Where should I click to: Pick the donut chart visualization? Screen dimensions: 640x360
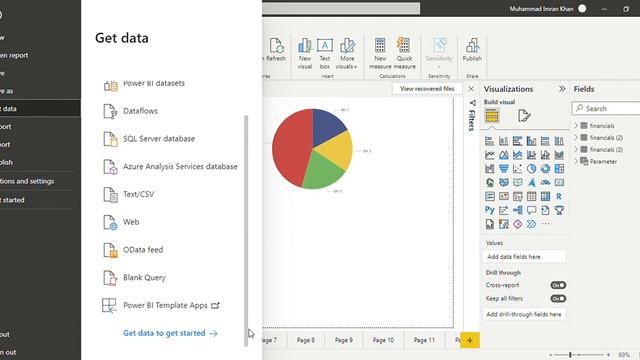(x=545, y=169)
